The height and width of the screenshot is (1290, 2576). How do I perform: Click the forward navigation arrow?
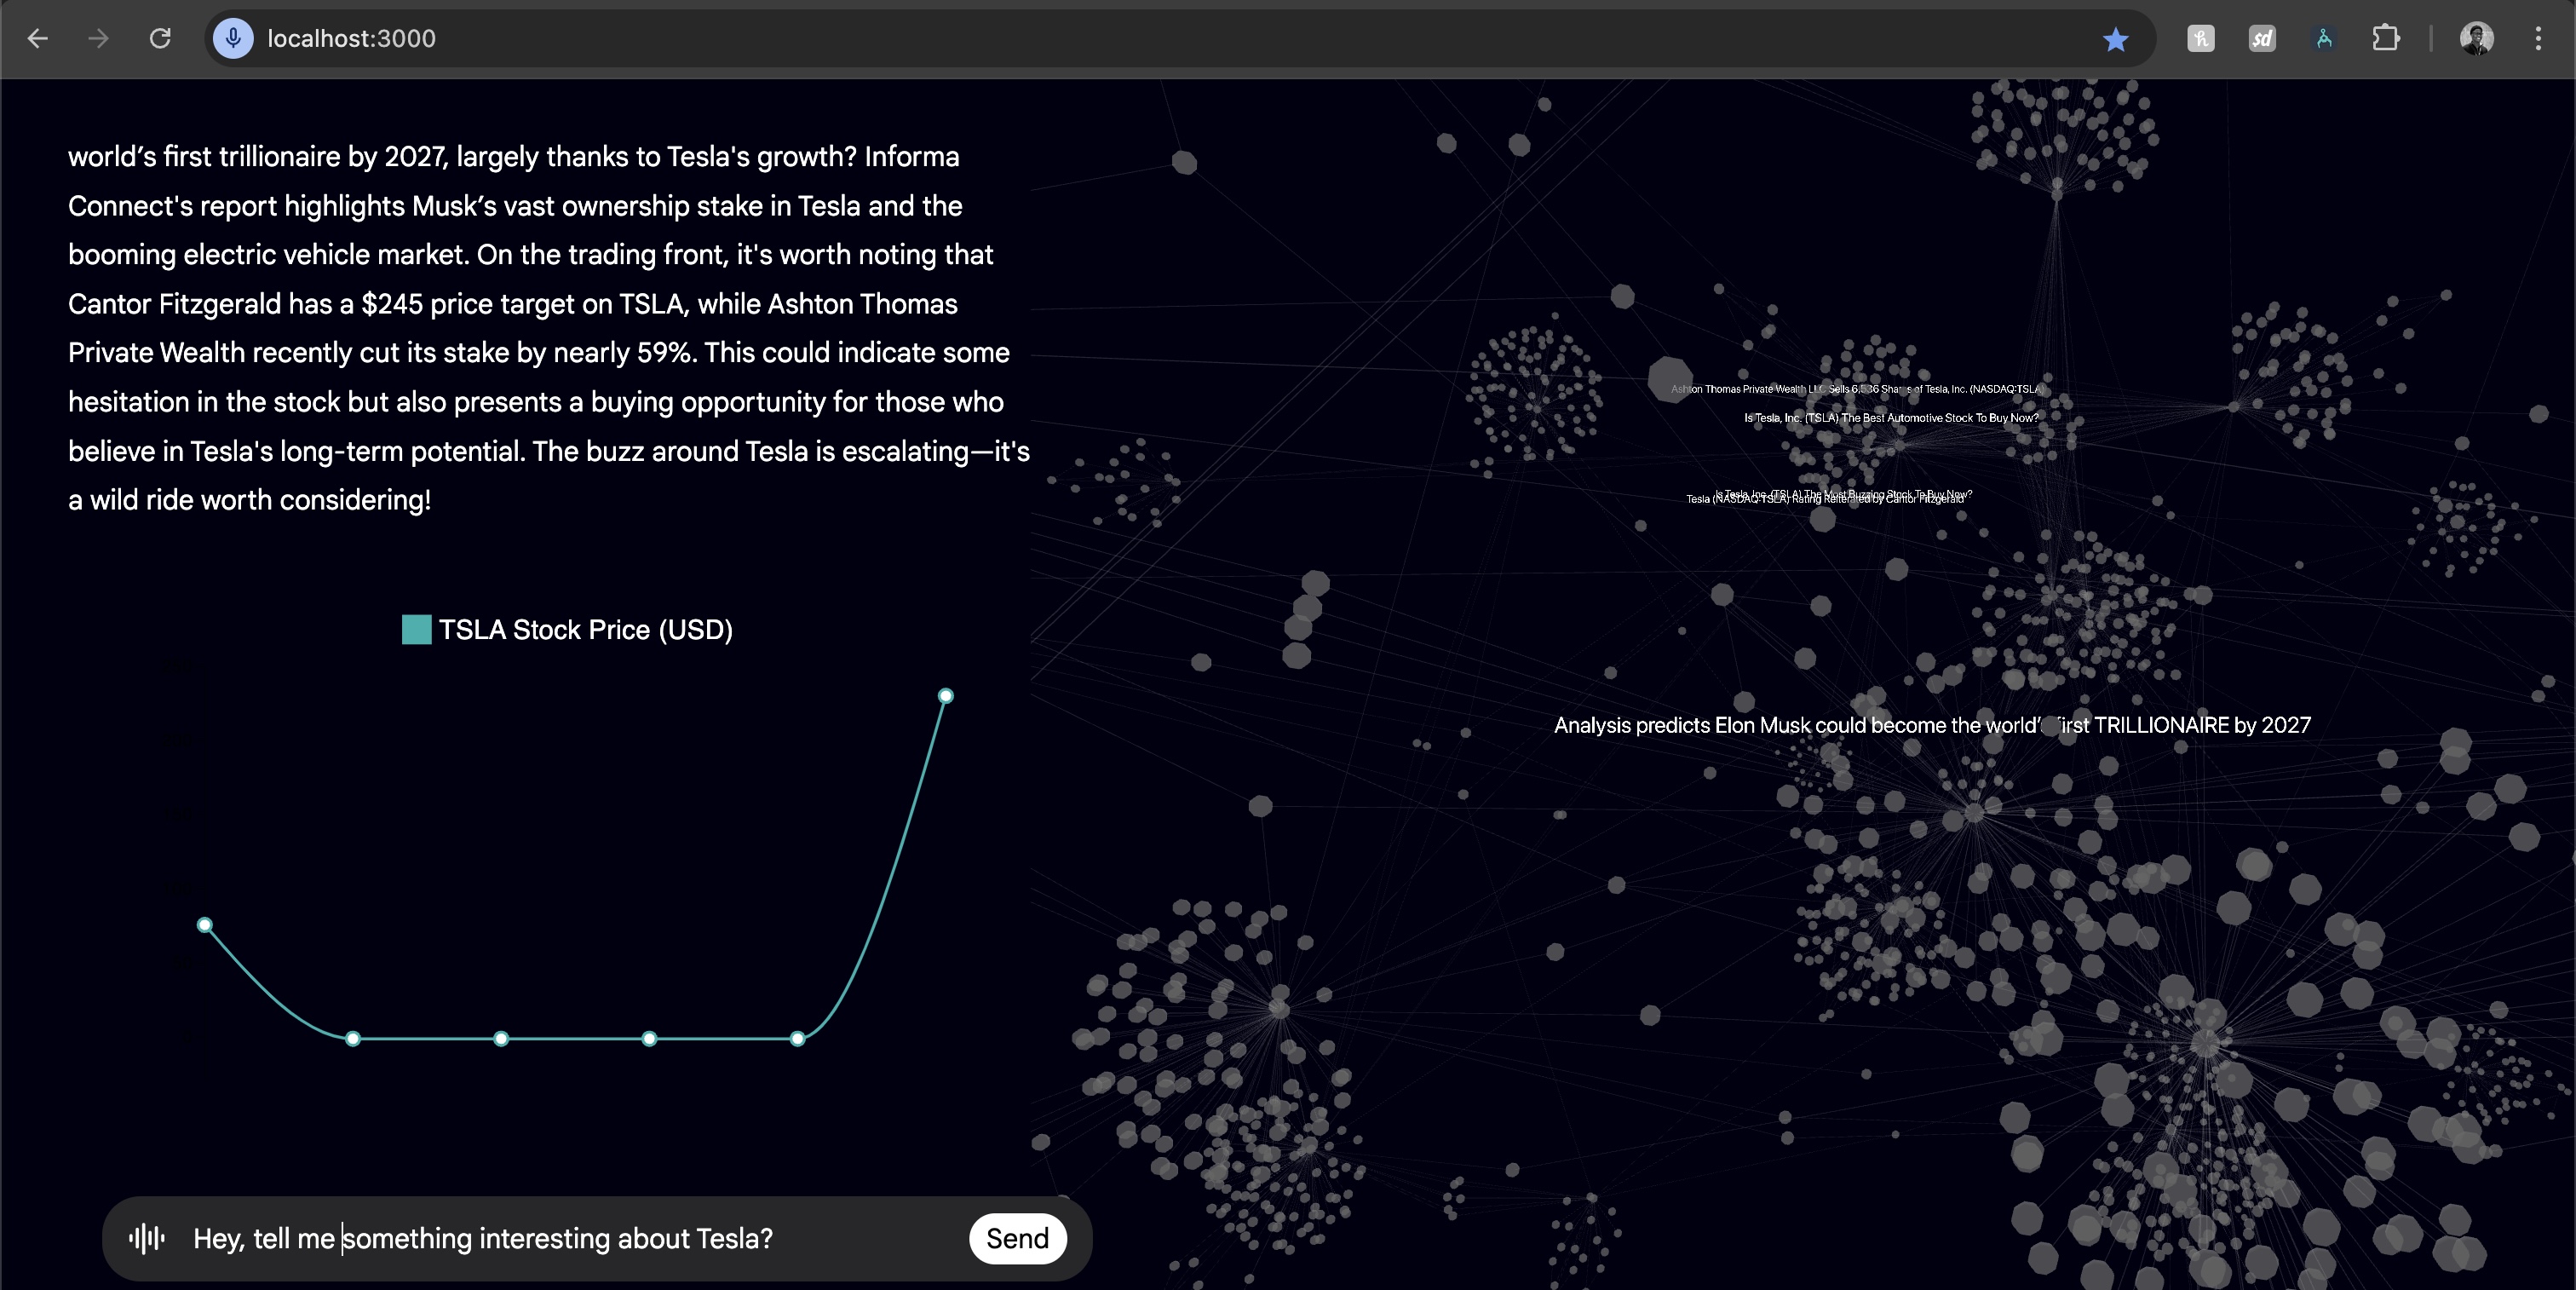point(98,39)
